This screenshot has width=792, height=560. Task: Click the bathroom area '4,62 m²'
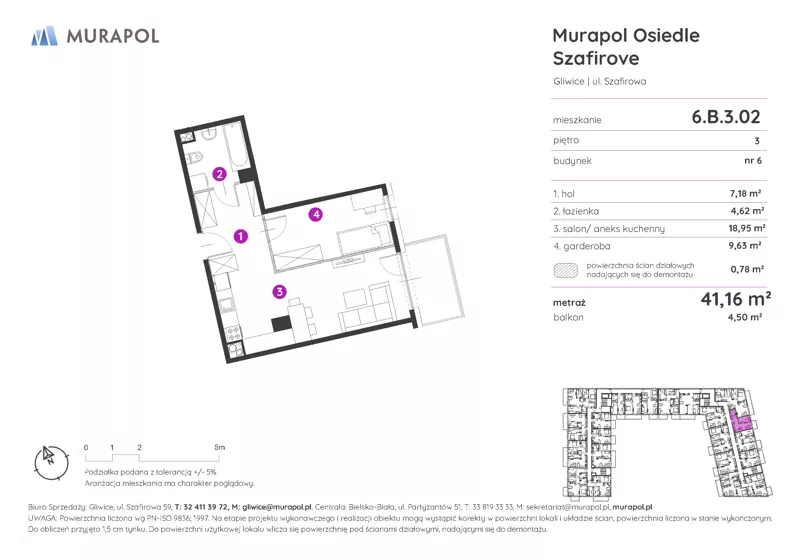[x=748, y=211]
